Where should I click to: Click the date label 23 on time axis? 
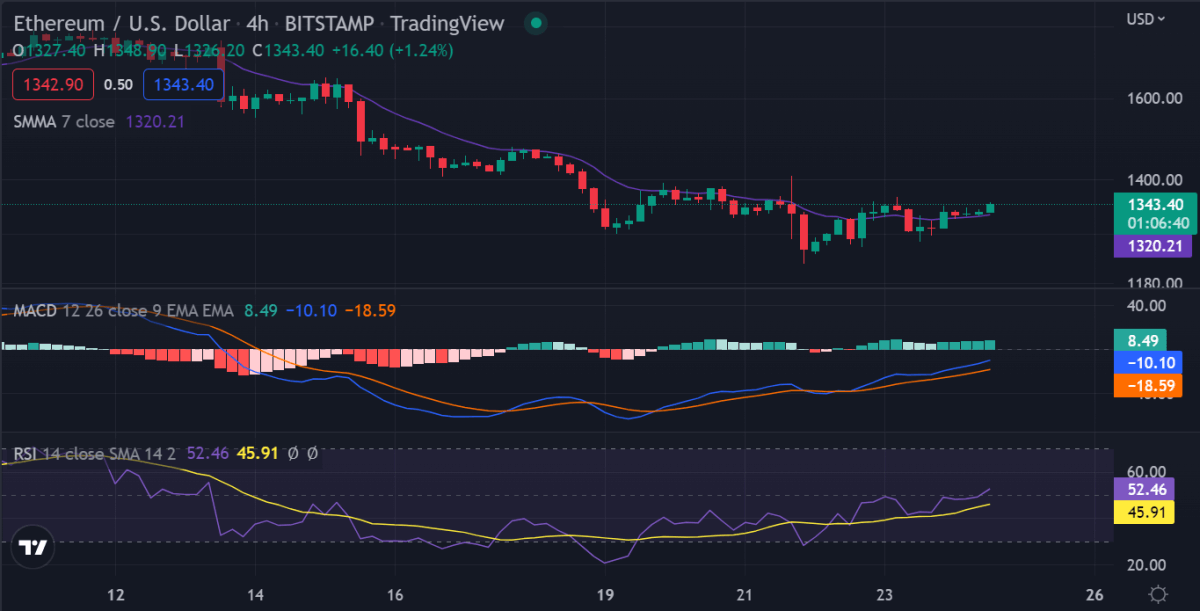click(885, 593)
